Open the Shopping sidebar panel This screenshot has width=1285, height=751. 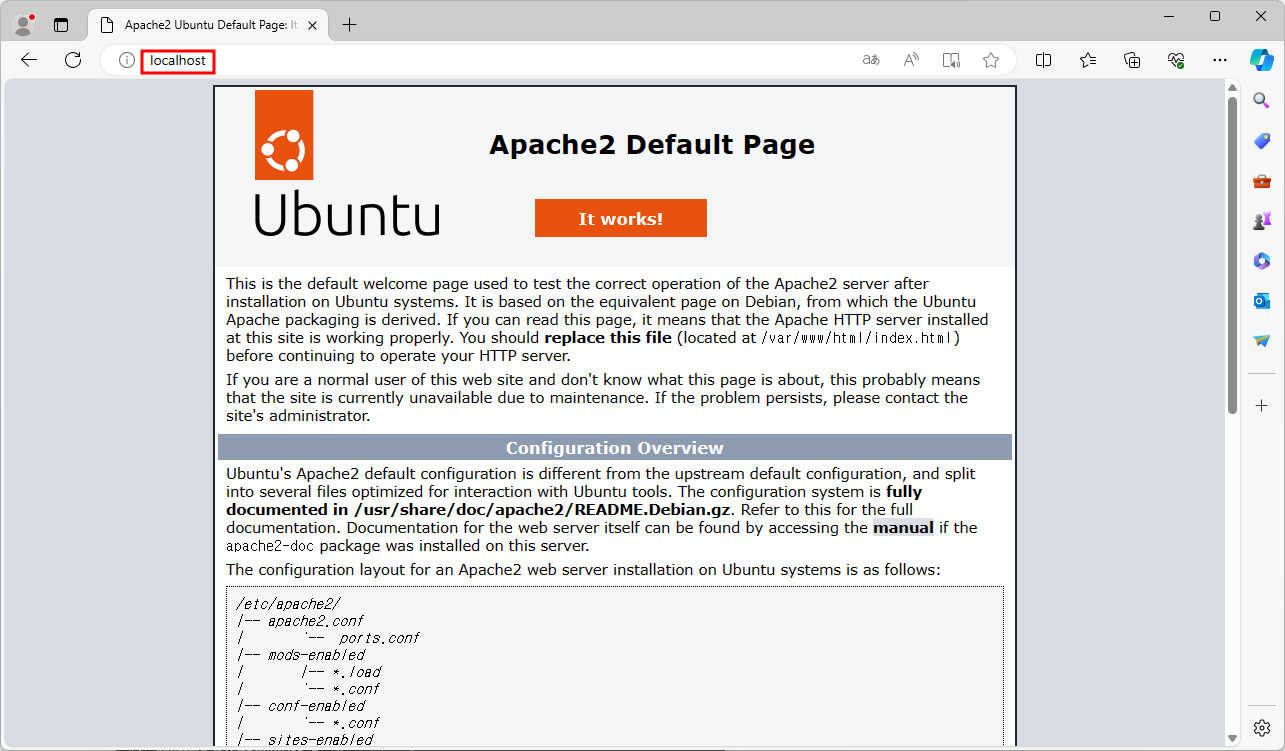point(1261,140)
